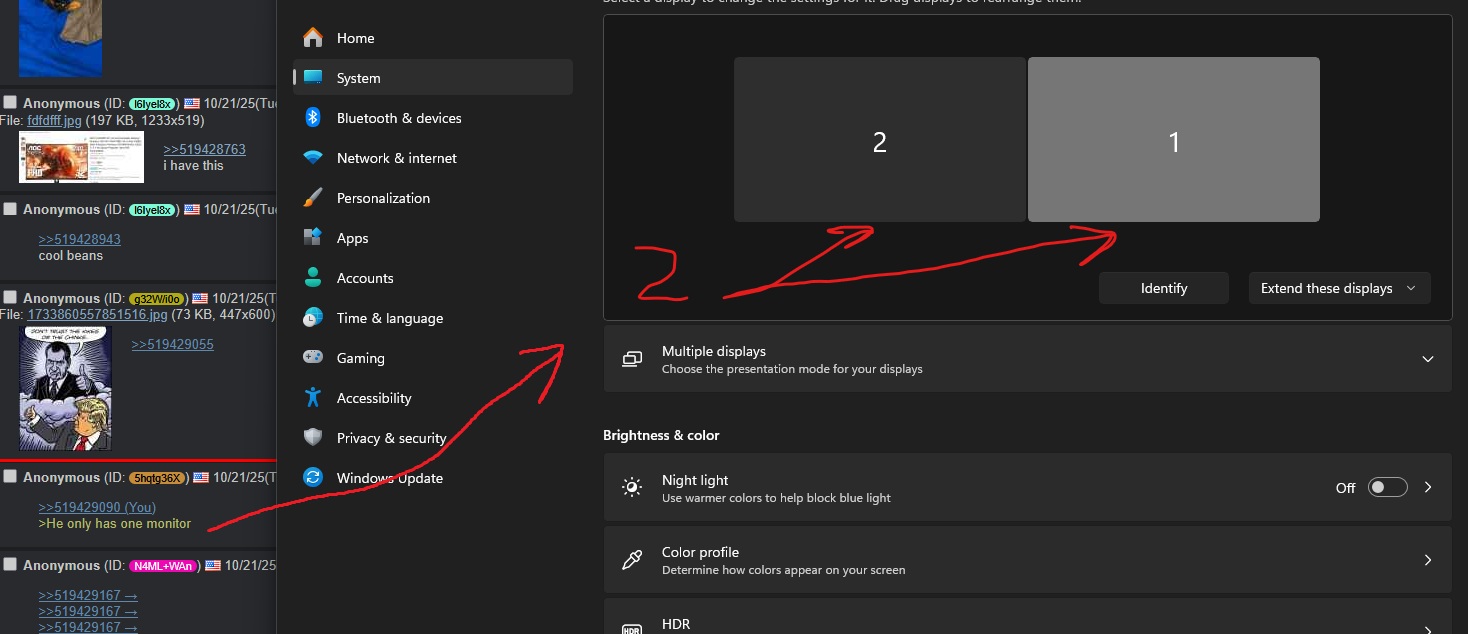Click poster ID g32Wi0o badge
This screenshot has height=634, width=1468.
156,298
